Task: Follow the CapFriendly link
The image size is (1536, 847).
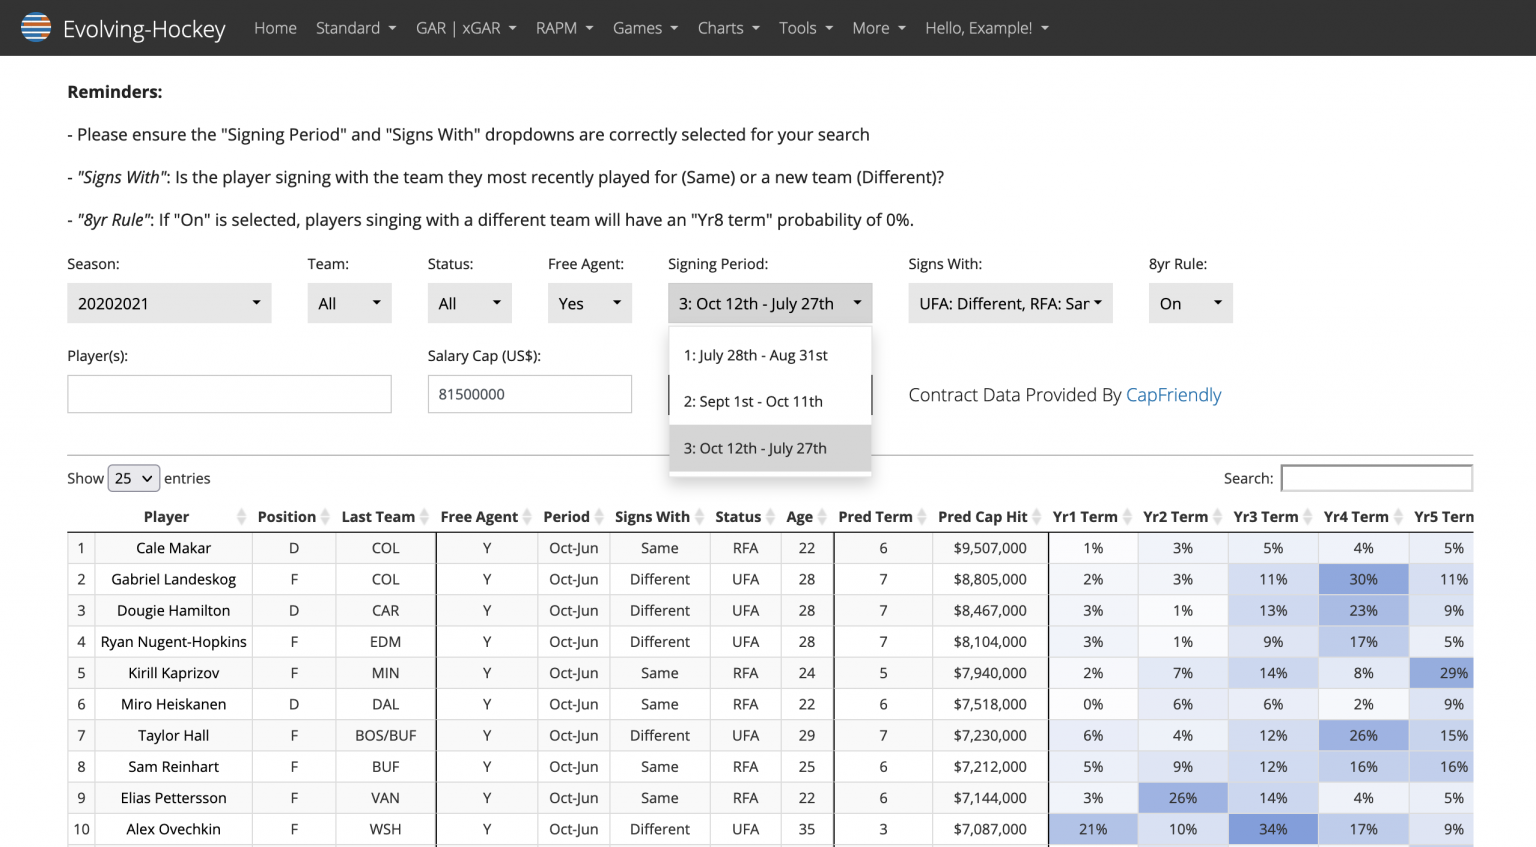Action: [x=1173, y=395]
